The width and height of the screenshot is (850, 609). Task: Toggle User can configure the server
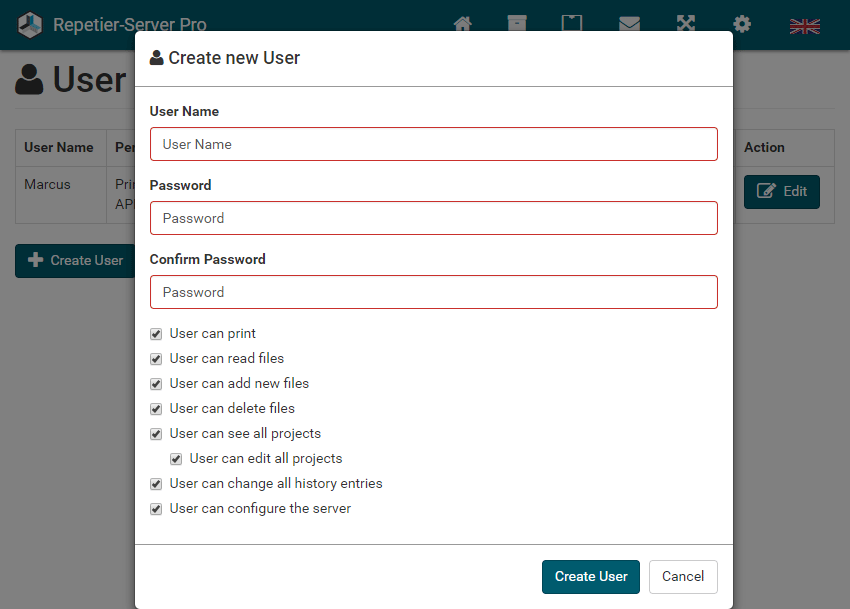(156, 509)
